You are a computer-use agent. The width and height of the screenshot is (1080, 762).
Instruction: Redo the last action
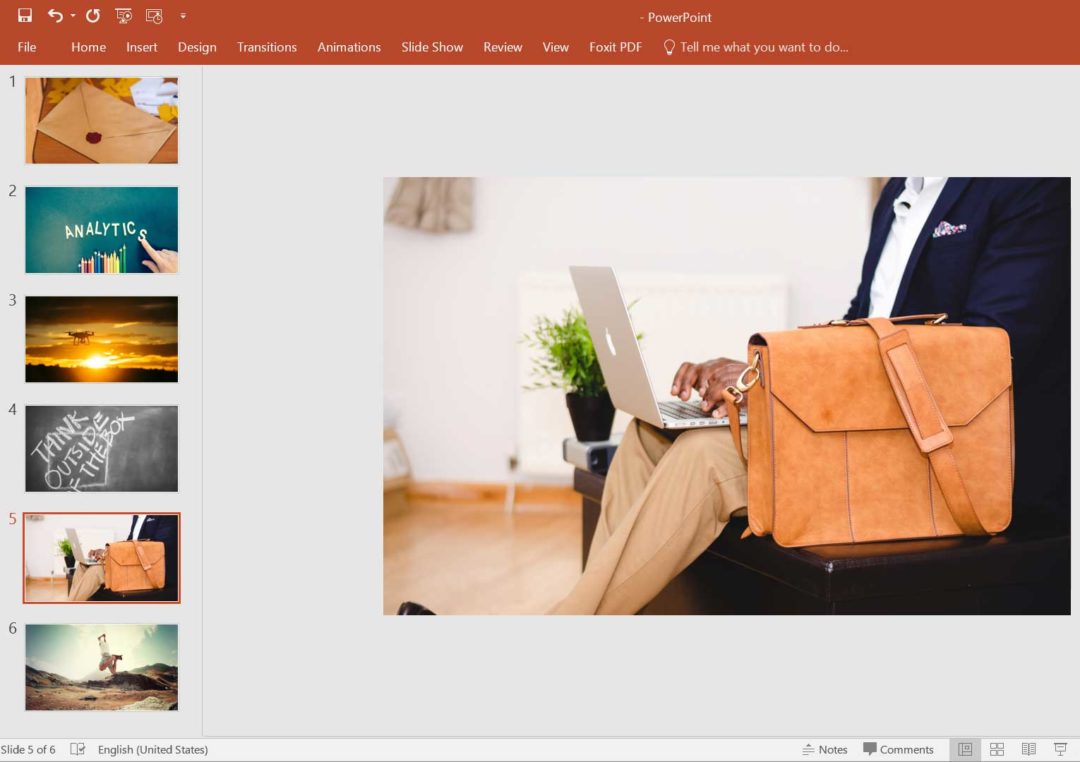coord(91,15)
